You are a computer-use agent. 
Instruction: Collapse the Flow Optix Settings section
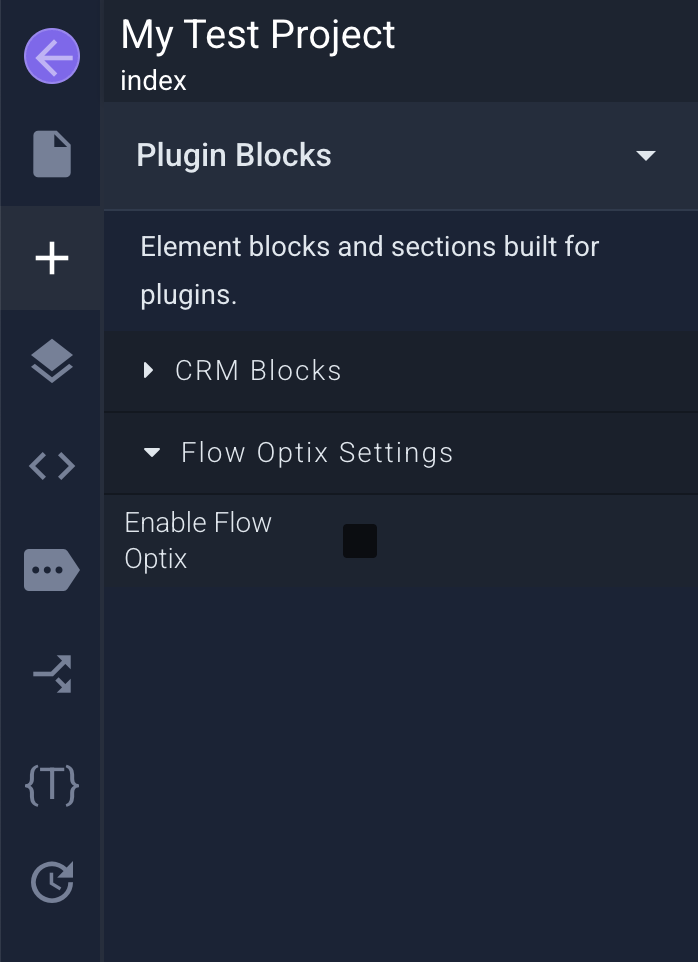click(151, 452)
